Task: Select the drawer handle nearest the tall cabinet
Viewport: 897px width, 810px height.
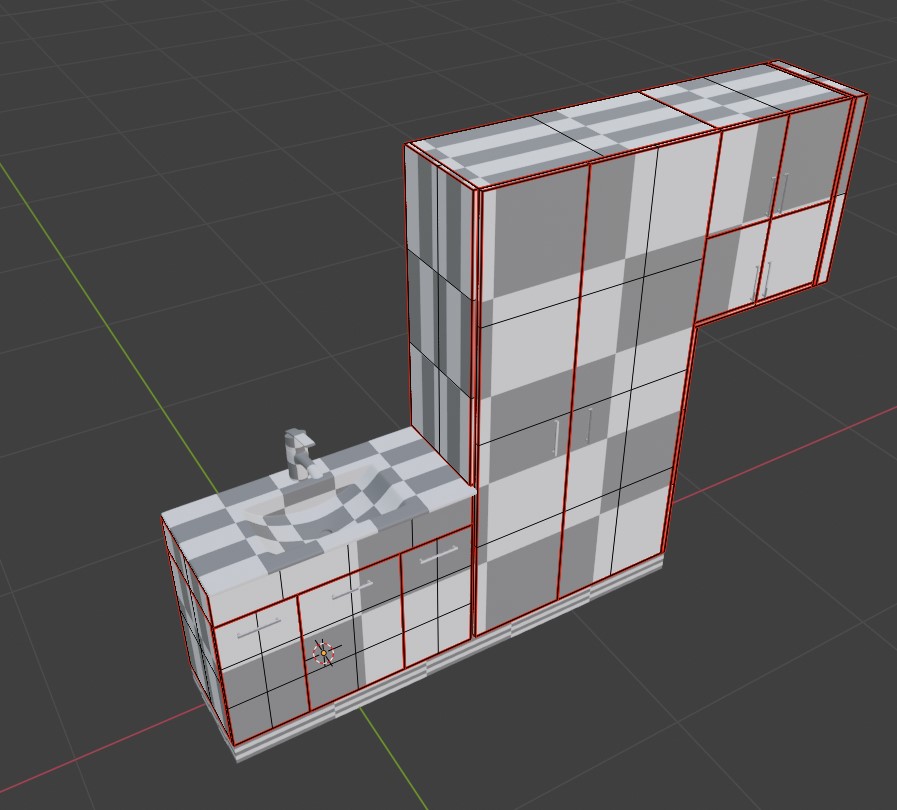Action: (438, 555)
